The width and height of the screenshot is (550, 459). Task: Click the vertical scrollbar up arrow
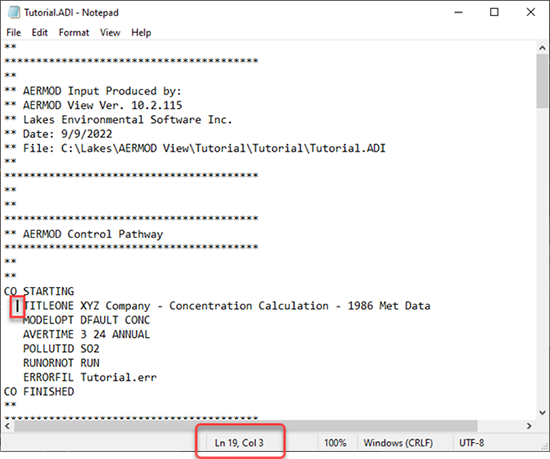pos(542,48)
